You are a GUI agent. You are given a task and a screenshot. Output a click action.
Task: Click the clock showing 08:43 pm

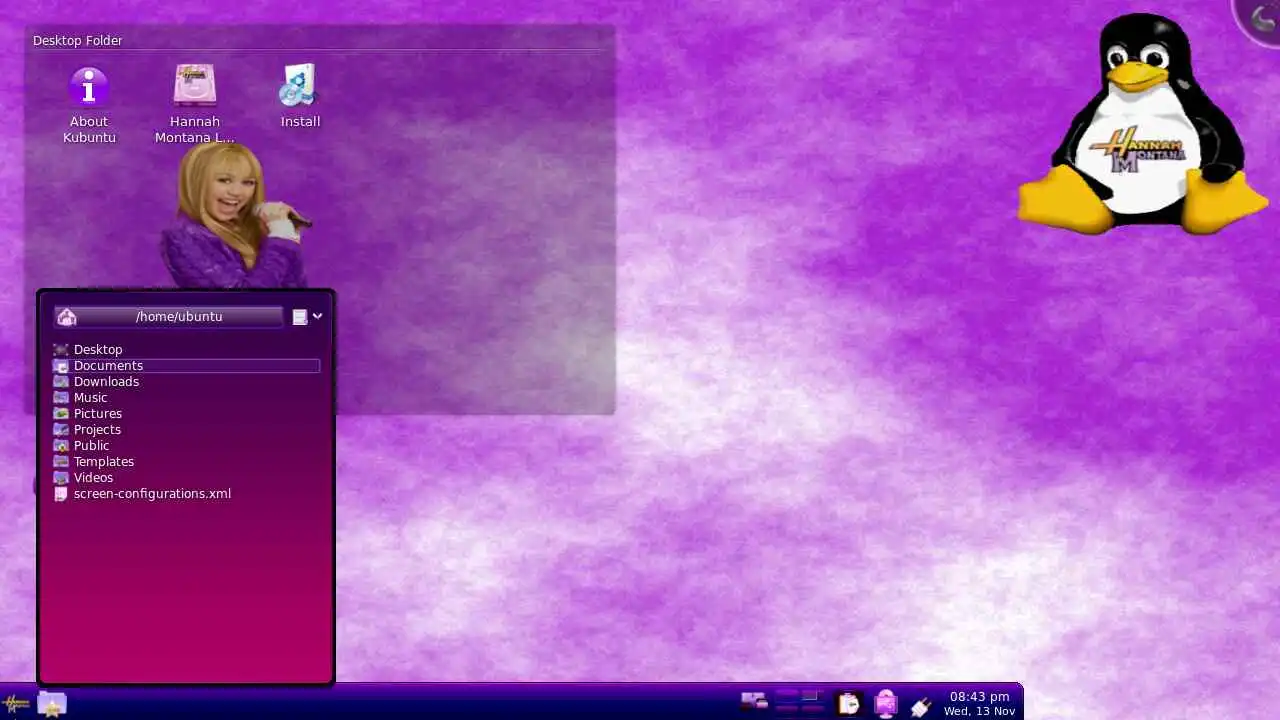(979, 703)
